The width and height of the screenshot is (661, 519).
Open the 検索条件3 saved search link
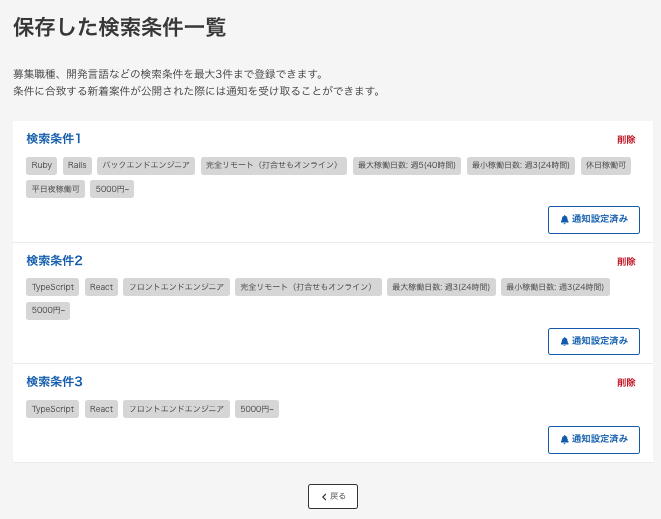coord(54,382)
